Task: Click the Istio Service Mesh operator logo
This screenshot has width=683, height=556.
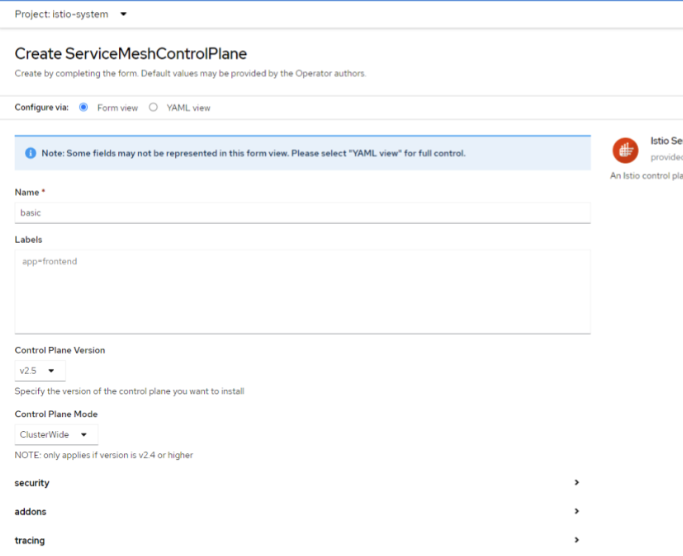Action: tap(626, 150)
